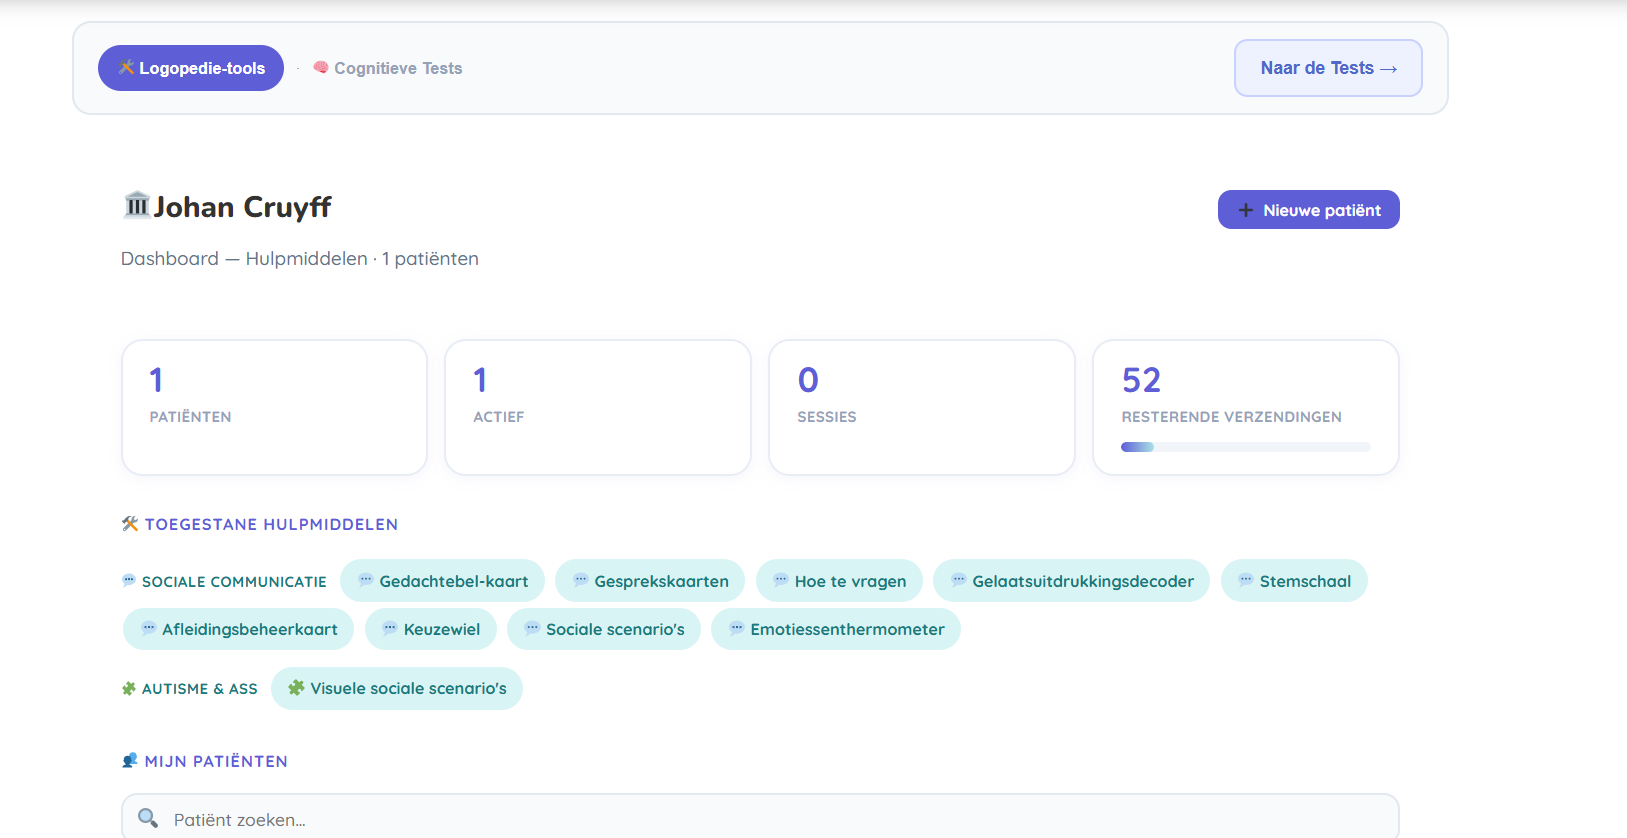Select the Keuzewiel chip

click(431, 629)
